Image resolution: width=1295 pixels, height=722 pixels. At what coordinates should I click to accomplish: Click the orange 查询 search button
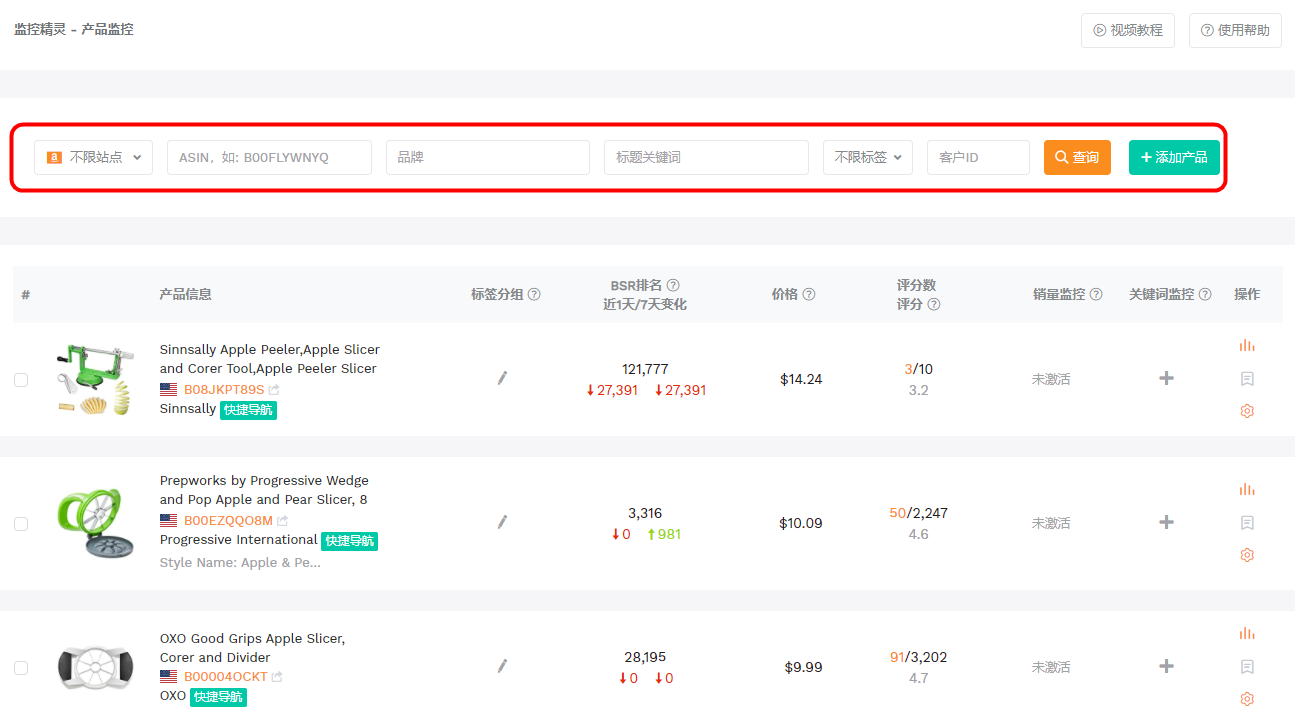tap(1077, 157)
